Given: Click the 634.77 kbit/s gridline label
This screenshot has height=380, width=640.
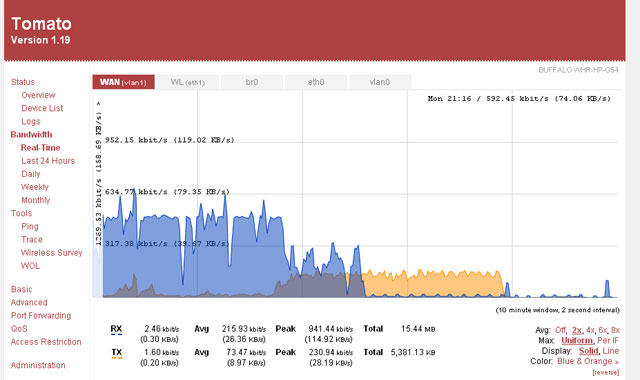Looking at the screenshot, I should click(167, 191).
